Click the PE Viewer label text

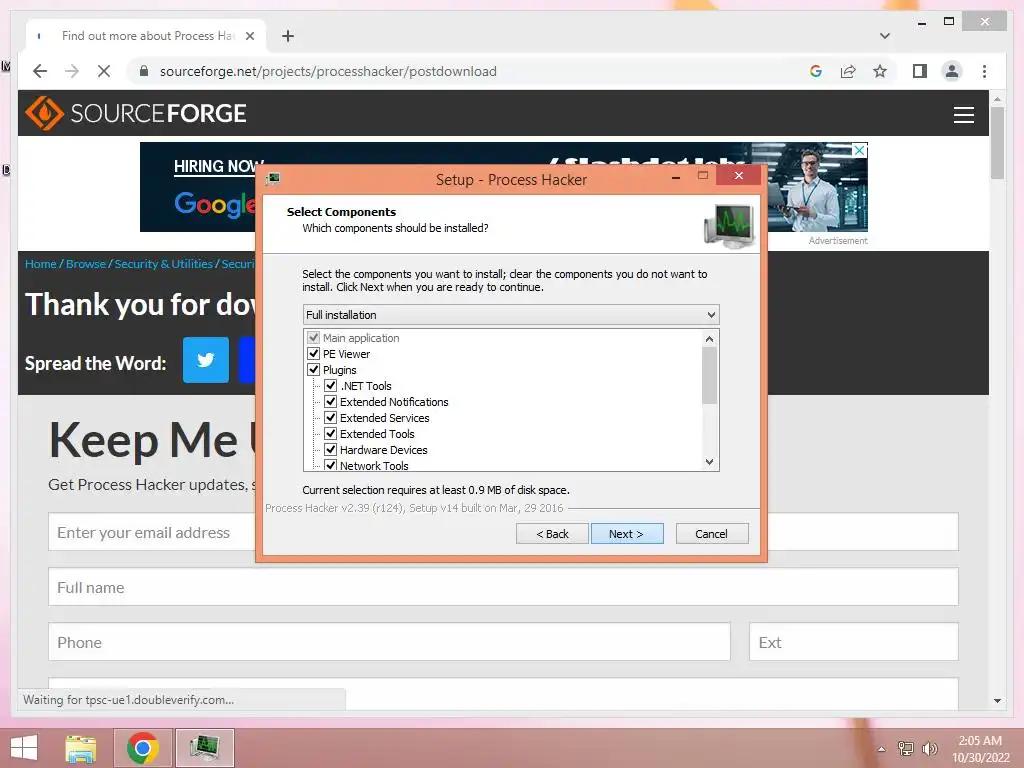pos(346,353)
